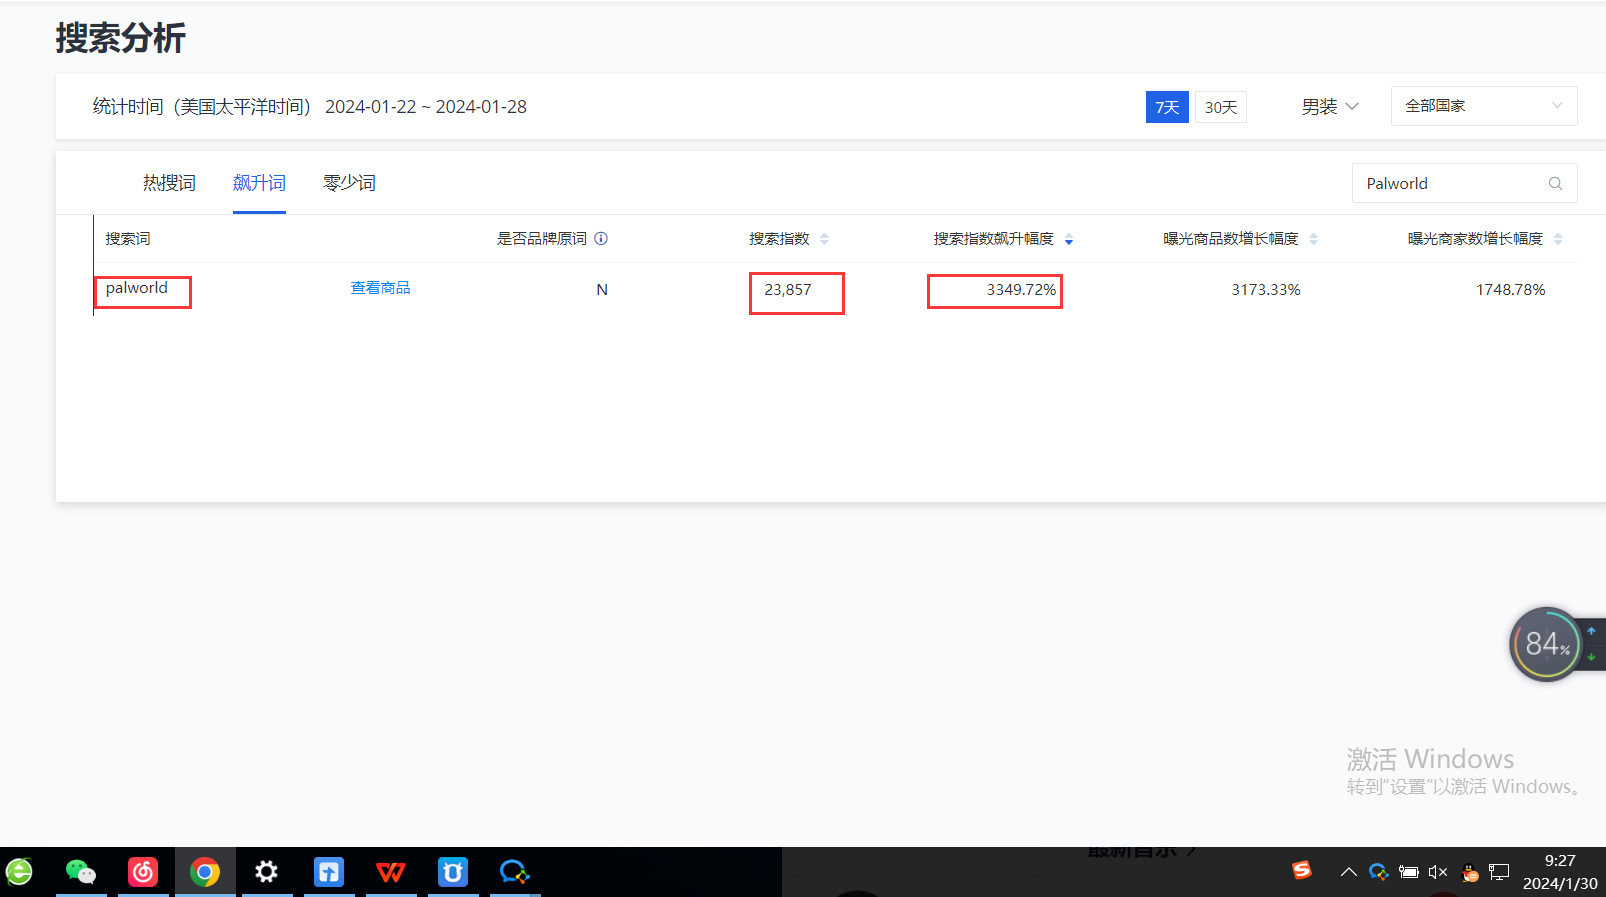The width and height of the screenshot is (1606, 897).
Task: Sort by 搜索指数 column arrows
Action: pyautogui.click(x=824, y=239)
